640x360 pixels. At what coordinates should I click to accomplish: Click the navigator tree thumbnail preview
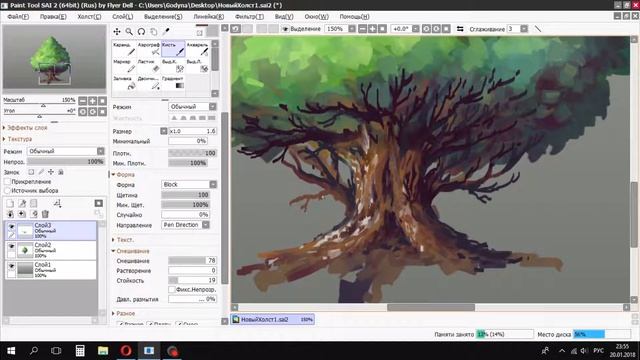click(x=54, y=57)
